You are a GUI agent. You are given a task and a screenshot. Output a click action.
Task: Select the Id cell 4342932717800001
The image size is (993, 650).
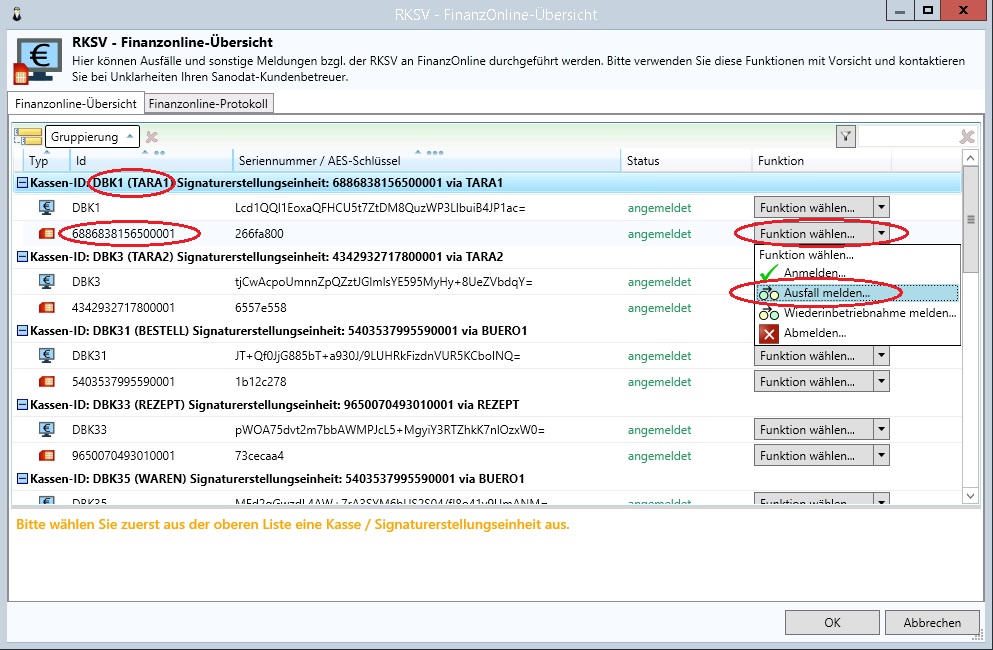[x=123, y=308]
